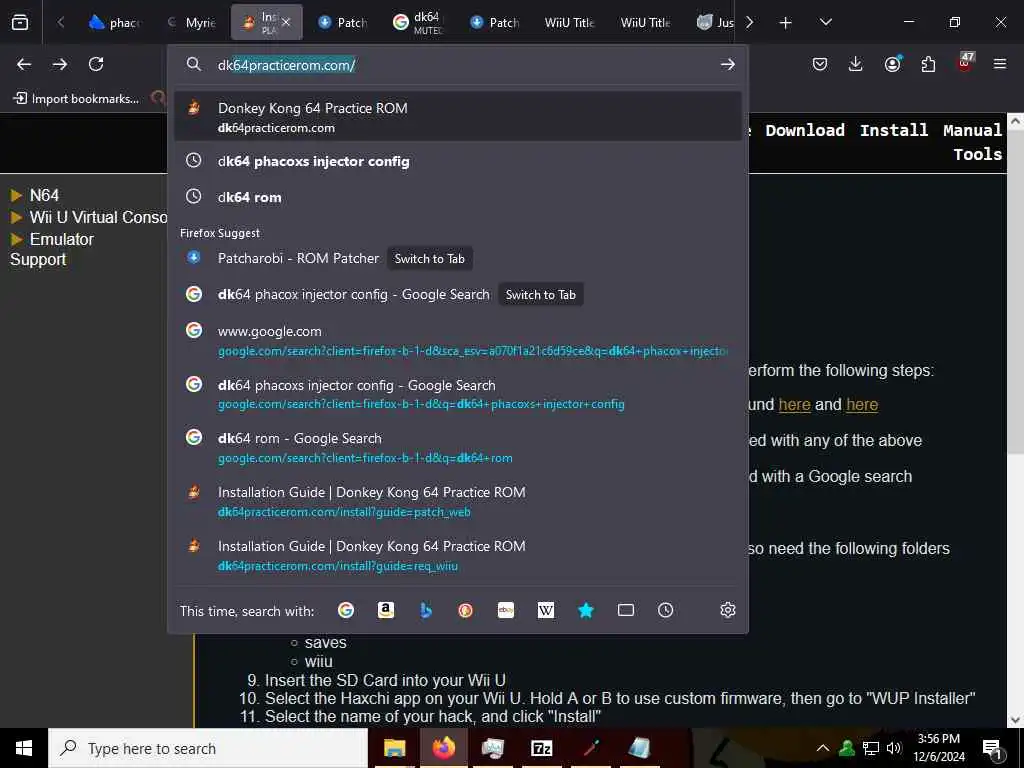Follow the first 'here' link

(x=794, y=404)
